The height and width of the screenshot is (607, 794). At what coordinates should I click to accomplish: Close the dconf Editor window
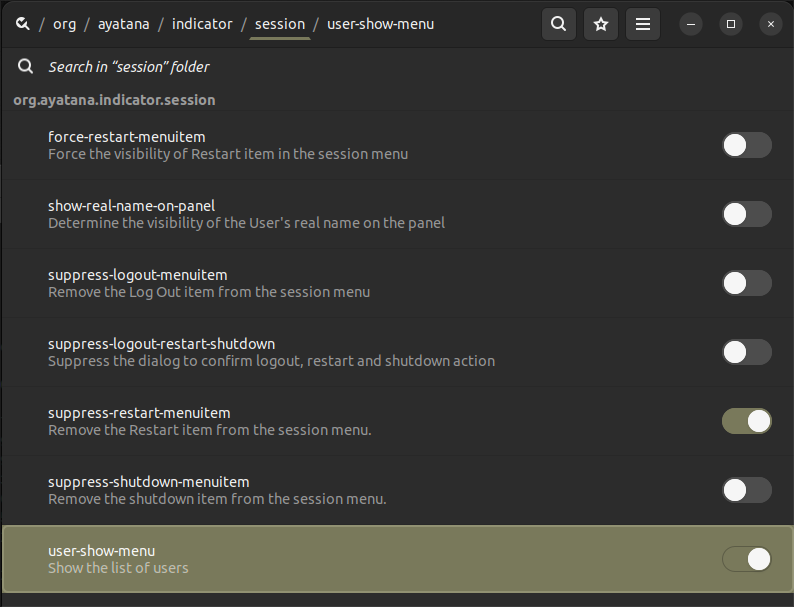769,24
